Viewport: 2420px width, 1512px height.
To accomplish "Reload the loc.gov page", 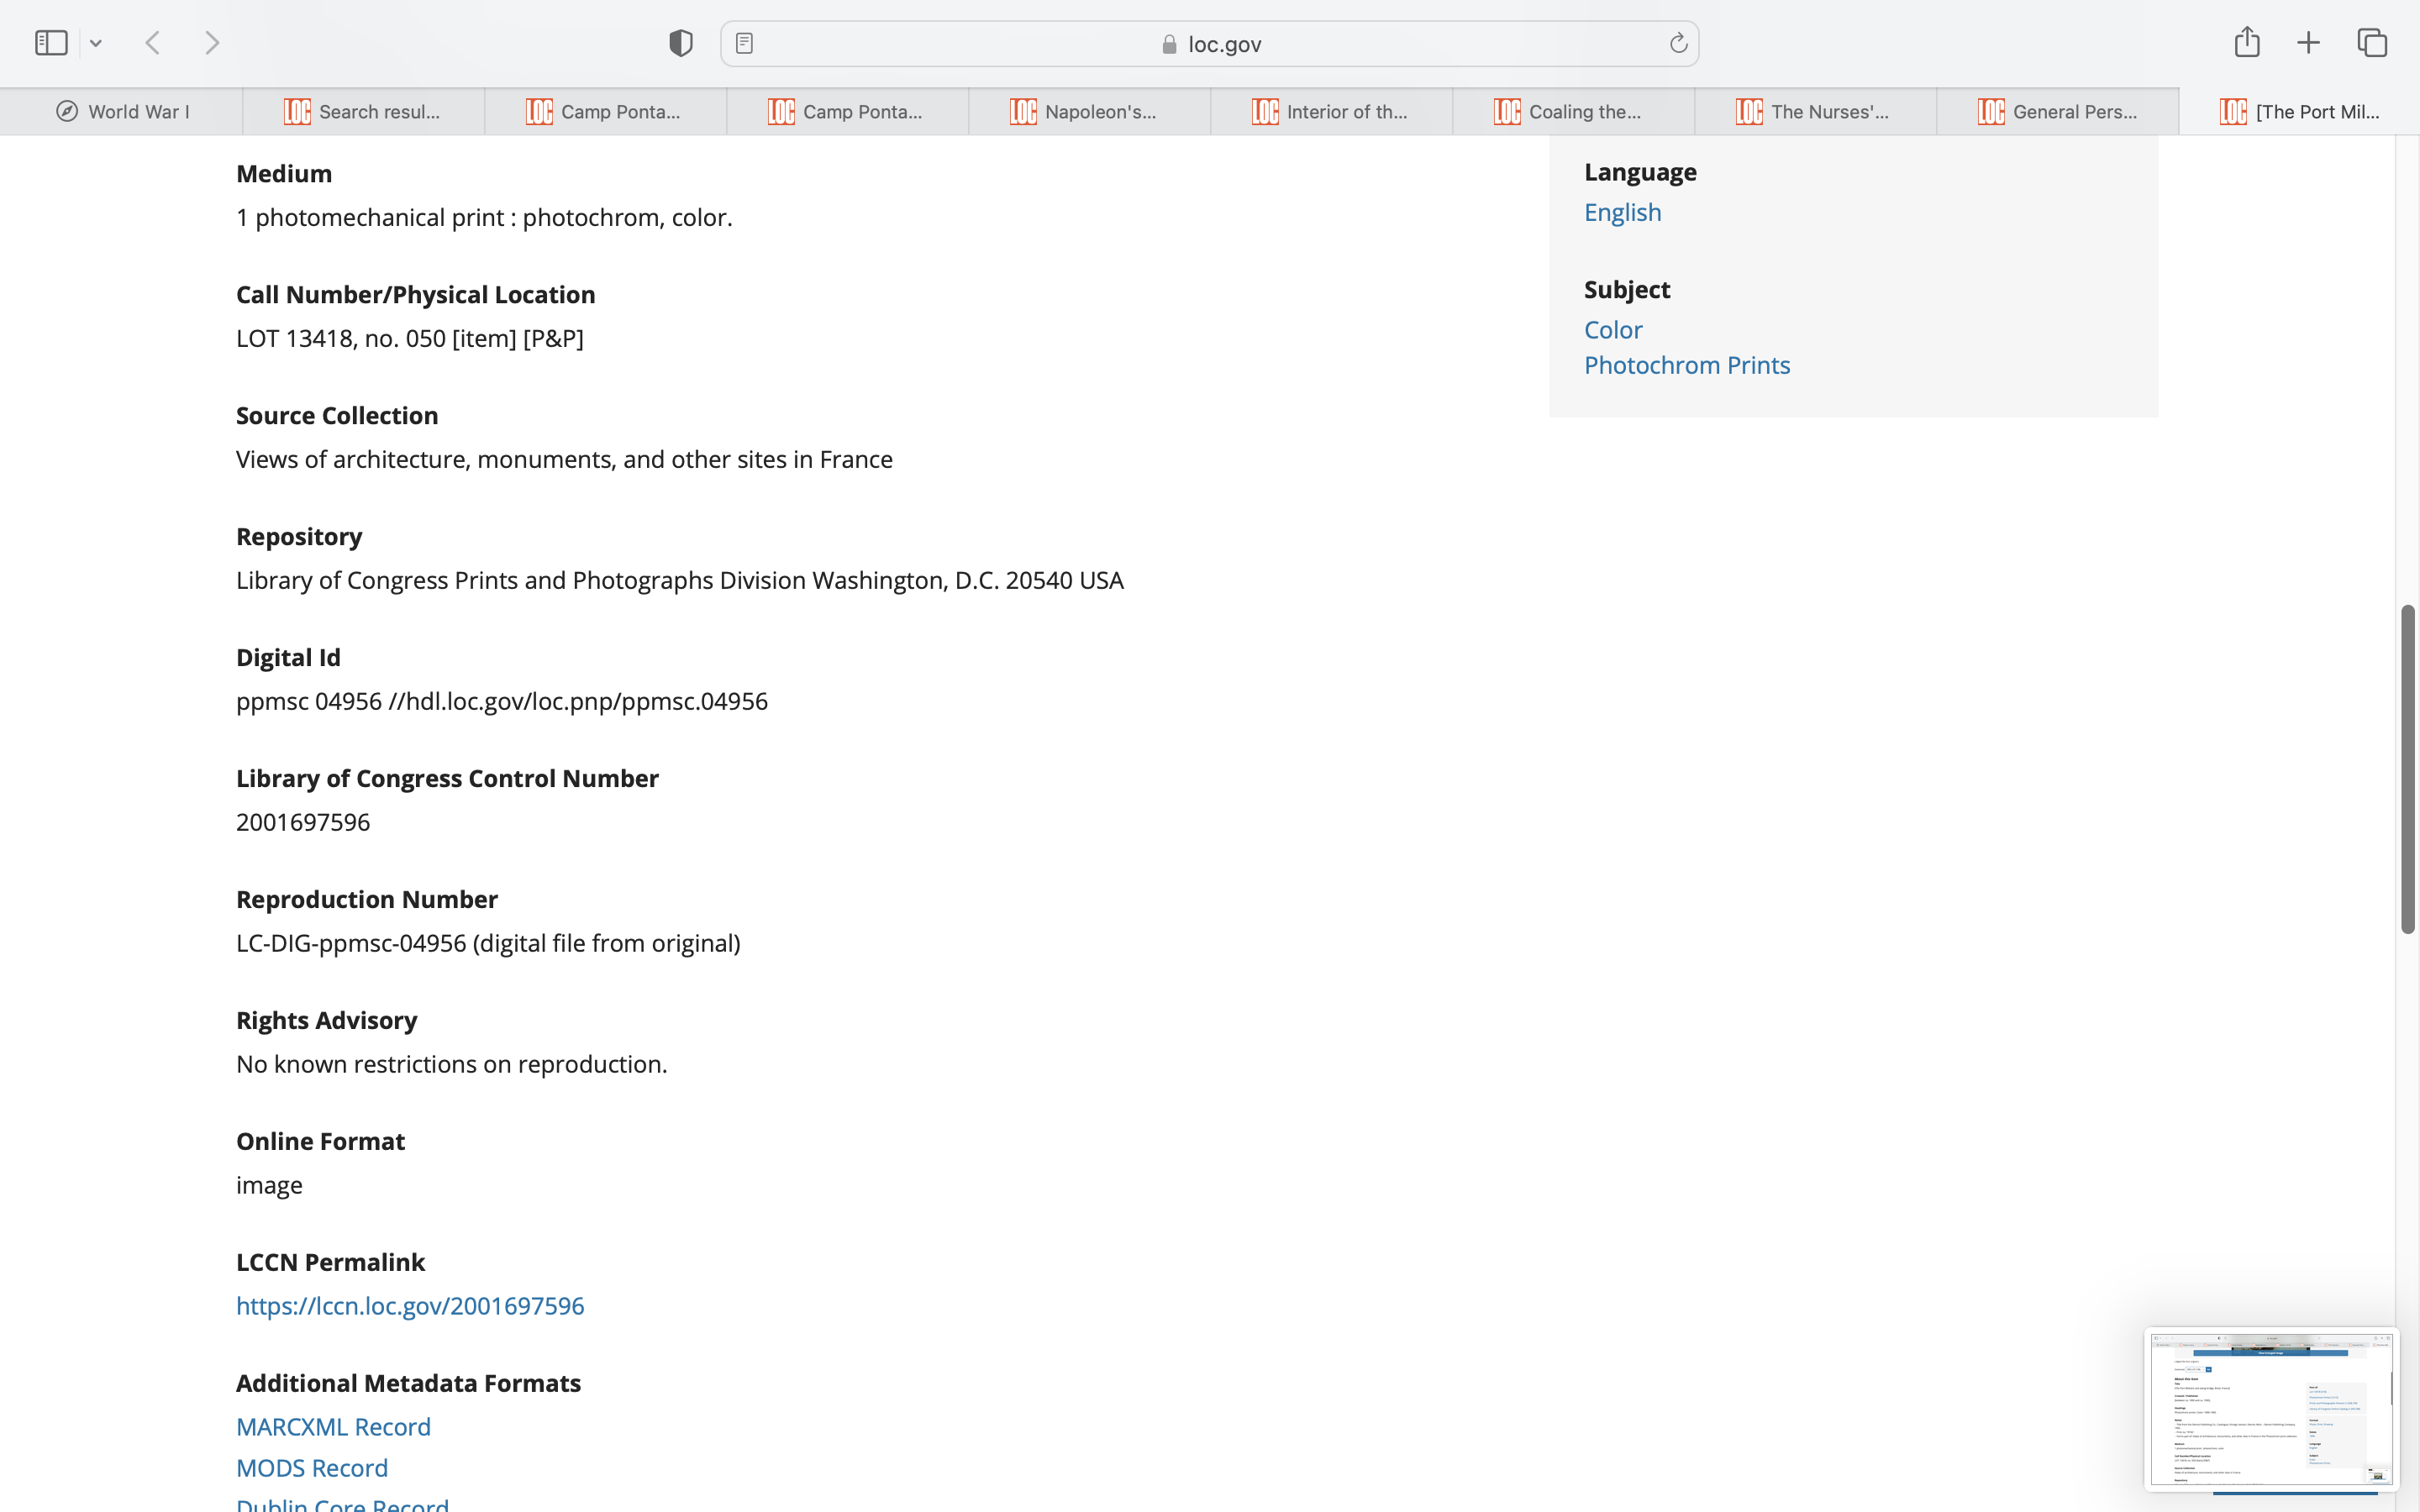I will pyautogui.click(x=1678, y=43).
